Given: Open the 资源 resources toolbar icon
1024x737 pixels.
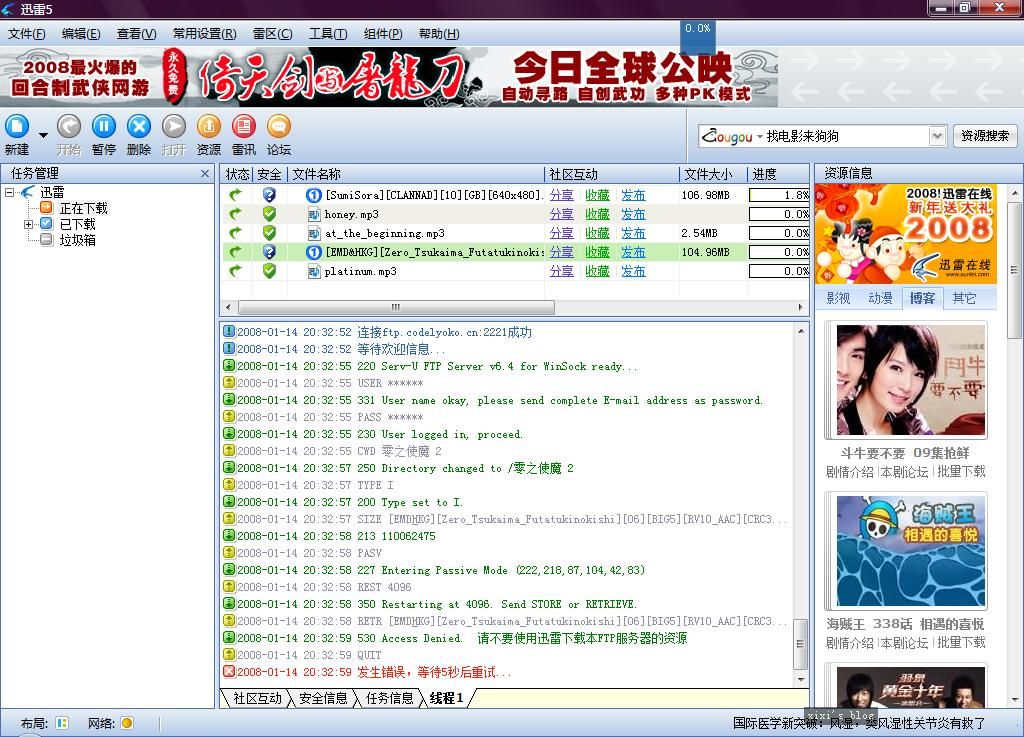Looking at the screenshot, I should [x=208, y=127].
